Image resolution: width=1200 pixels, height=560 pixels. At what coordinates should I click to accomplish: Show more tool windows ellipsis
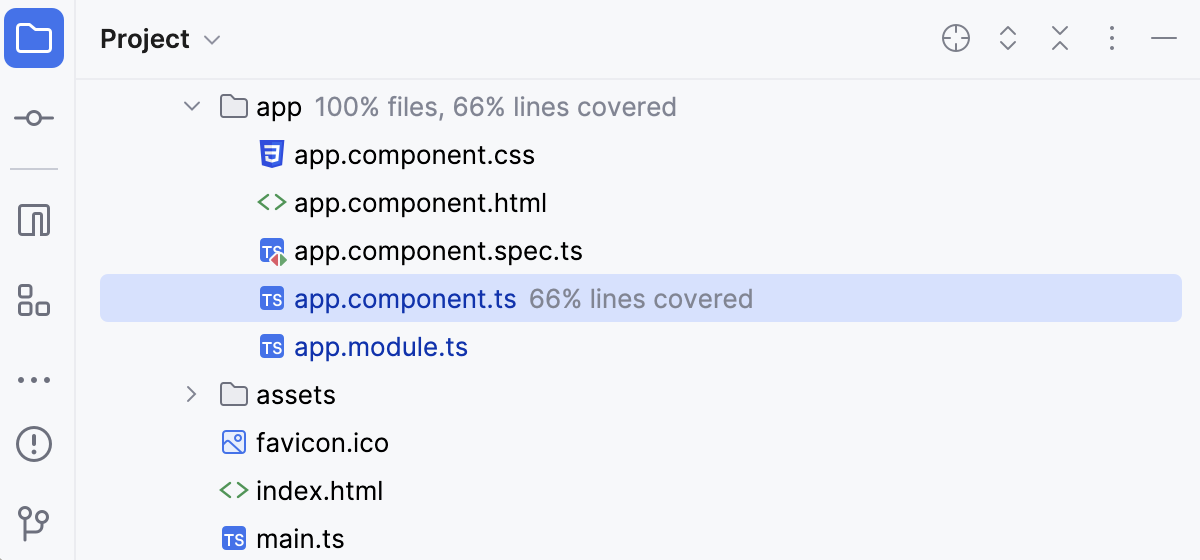34,380
